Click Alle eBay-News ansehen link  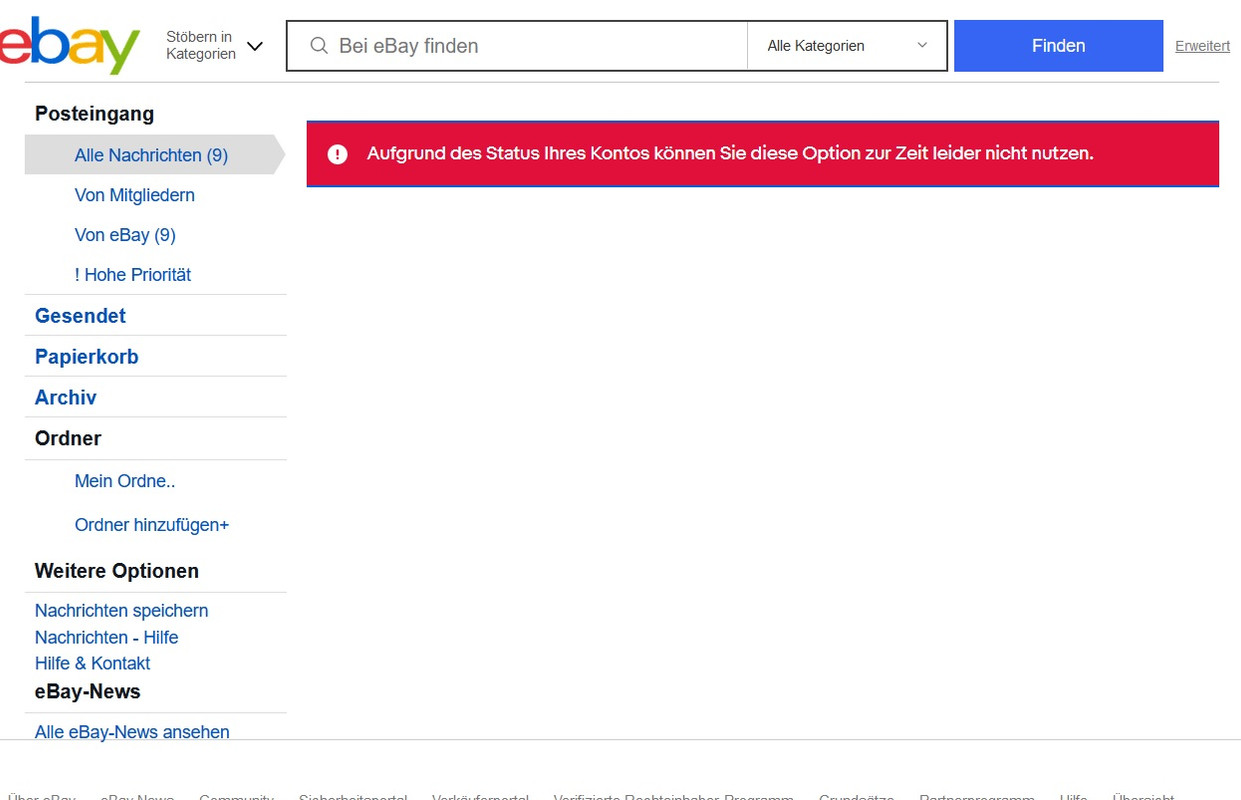[132, 732]
